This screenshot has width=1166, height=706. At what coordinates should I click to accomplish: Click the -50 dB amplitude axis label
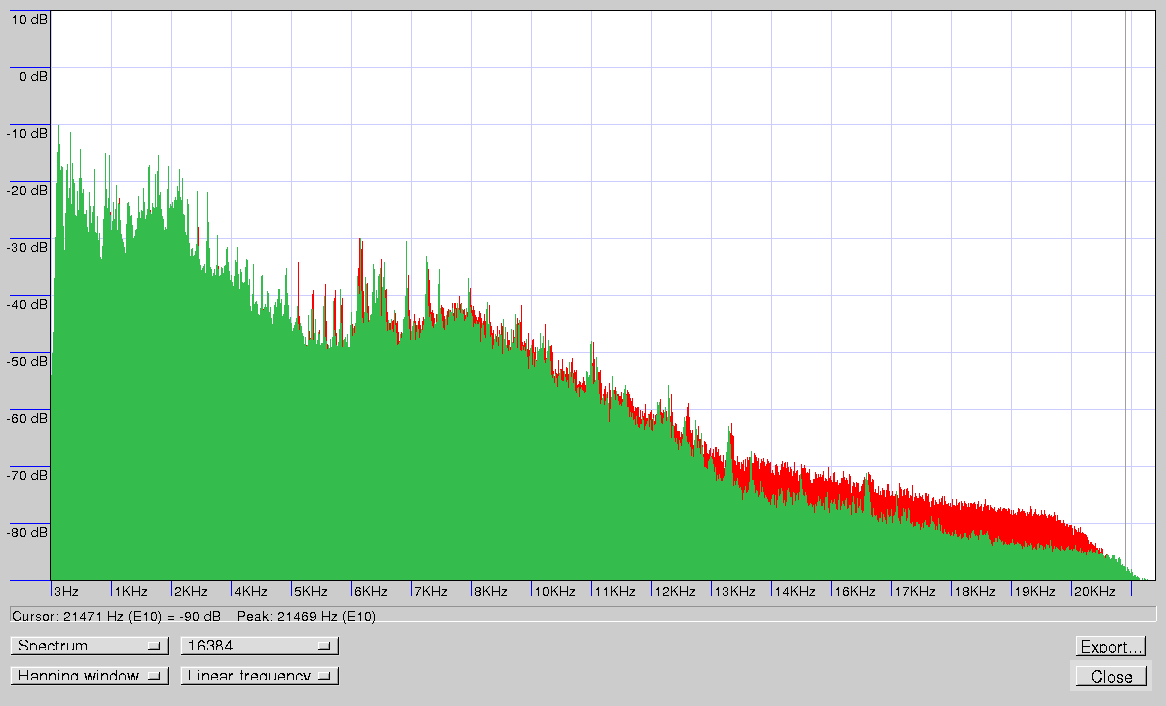[x=28, y=361]
